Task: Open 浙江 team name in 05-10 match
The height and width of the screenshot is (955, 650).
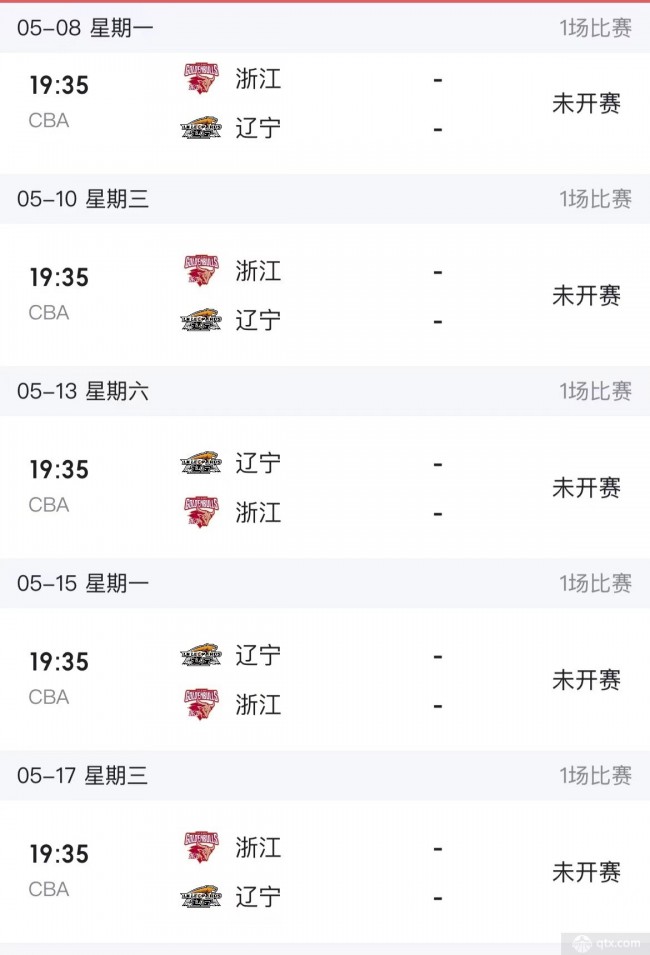Action: pos(258,270)
